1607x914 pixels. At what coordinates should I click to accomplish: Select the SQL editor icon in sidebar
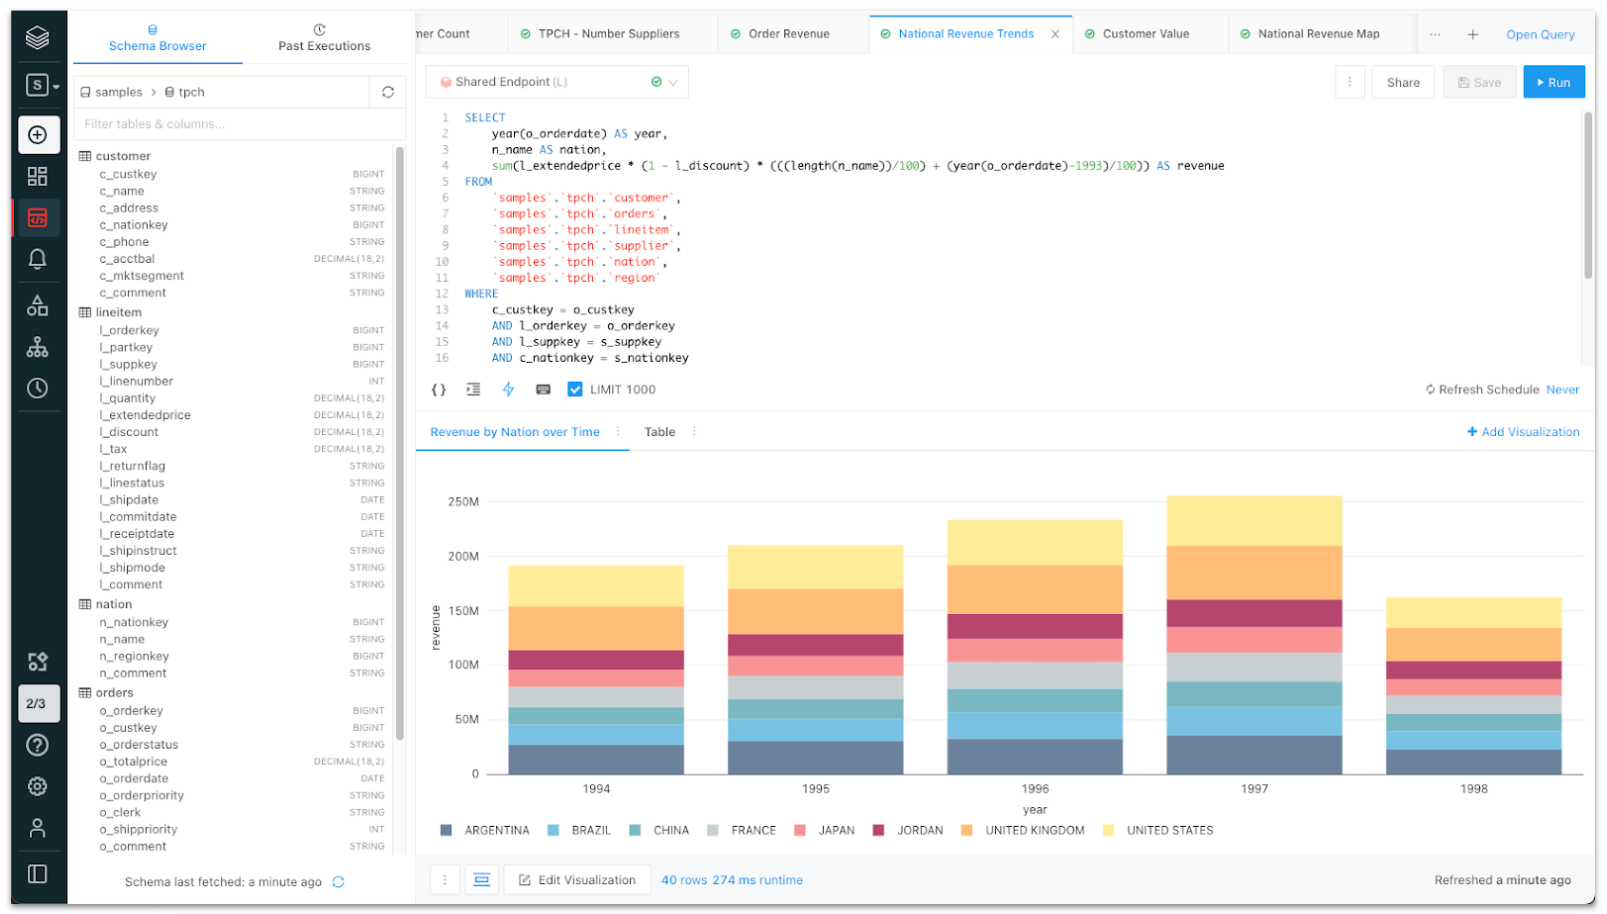(38, 217)
